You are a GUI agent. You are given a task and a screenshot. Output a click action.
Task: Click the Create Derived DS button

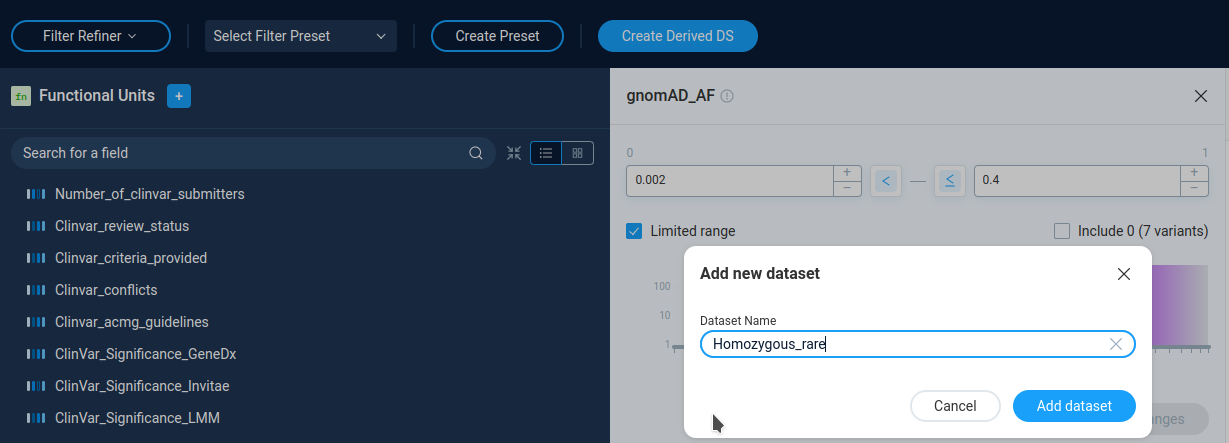(678, 36)
